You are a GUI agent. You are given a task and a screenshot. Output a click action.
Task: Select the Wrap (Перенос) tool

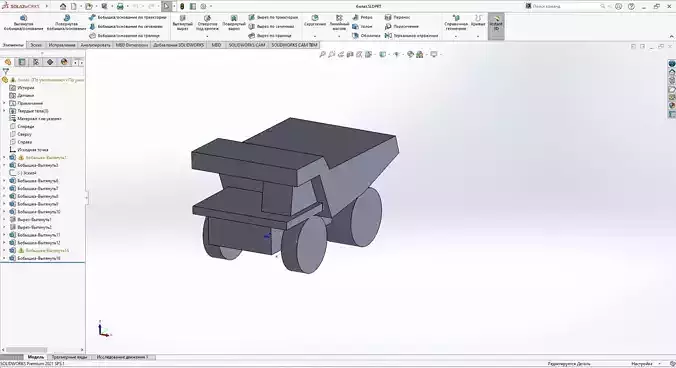[397, 17]
